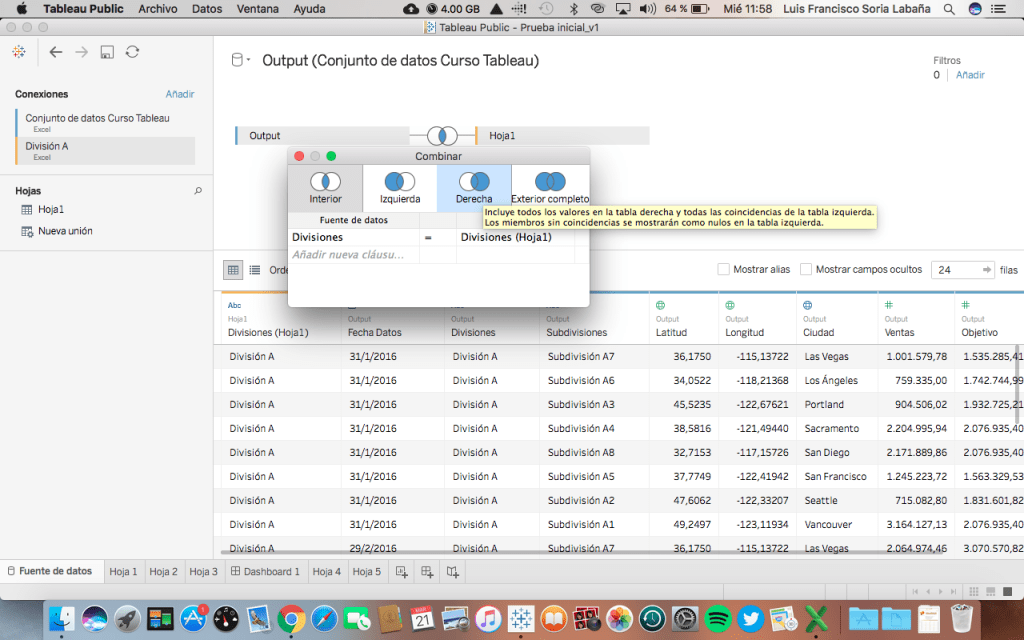Apply the row limit with the arrow
Image resolution: width=1024 pixels, height=640 pixels.
click(x=986, y=270)
